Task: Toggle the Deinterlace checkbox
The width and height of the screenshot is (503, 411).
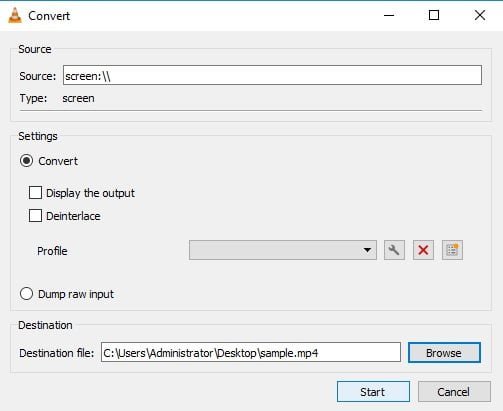Action: click(35, 216)
